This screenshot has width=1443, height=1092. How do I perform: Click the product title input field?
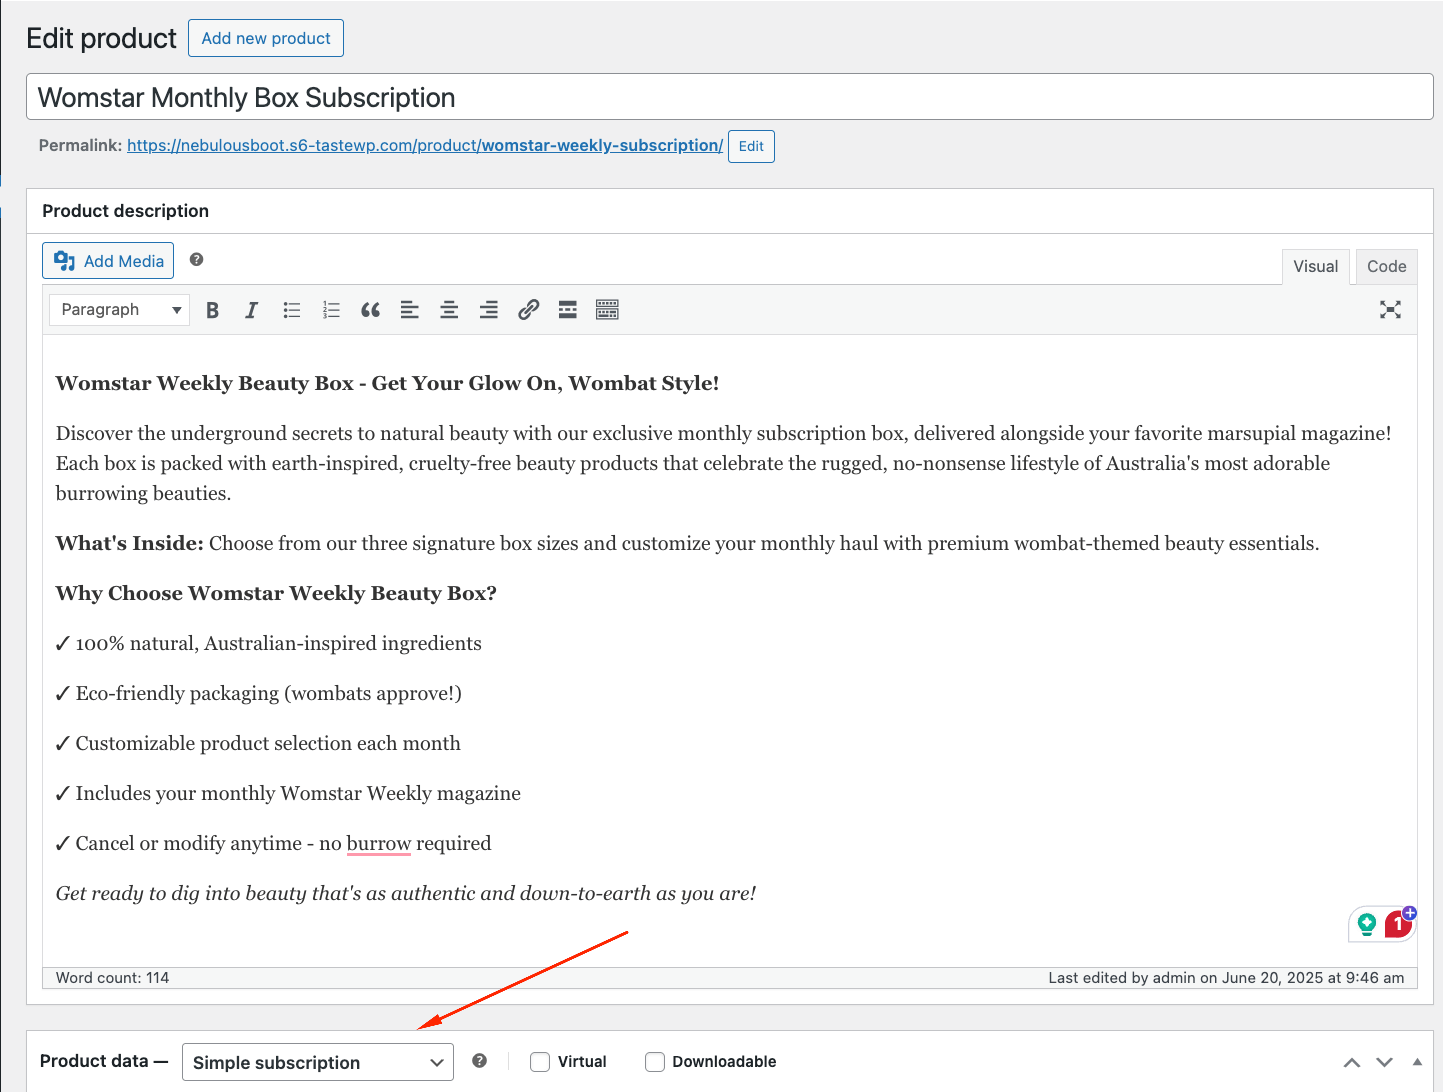click(730, 97)
